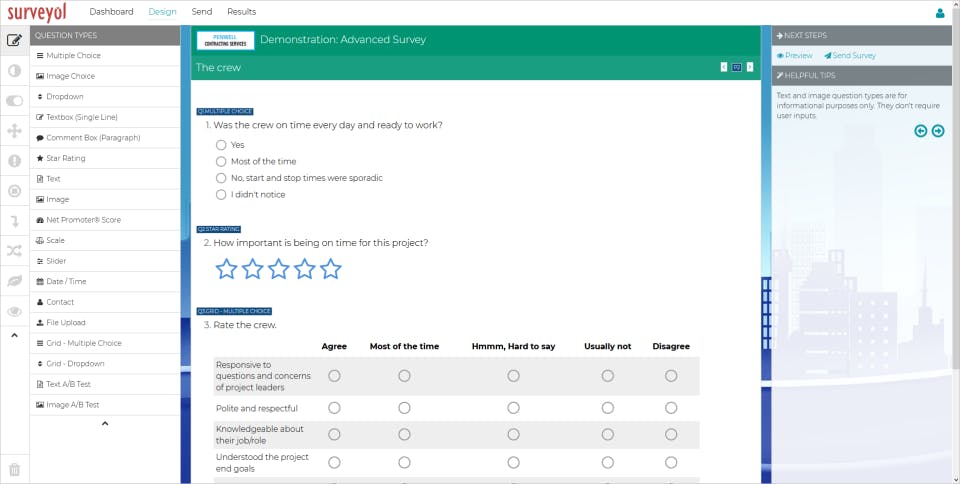This screenshot has width=960, height=484.
Task: Add a Date / Time question type
Action: [x=105, y=281]
